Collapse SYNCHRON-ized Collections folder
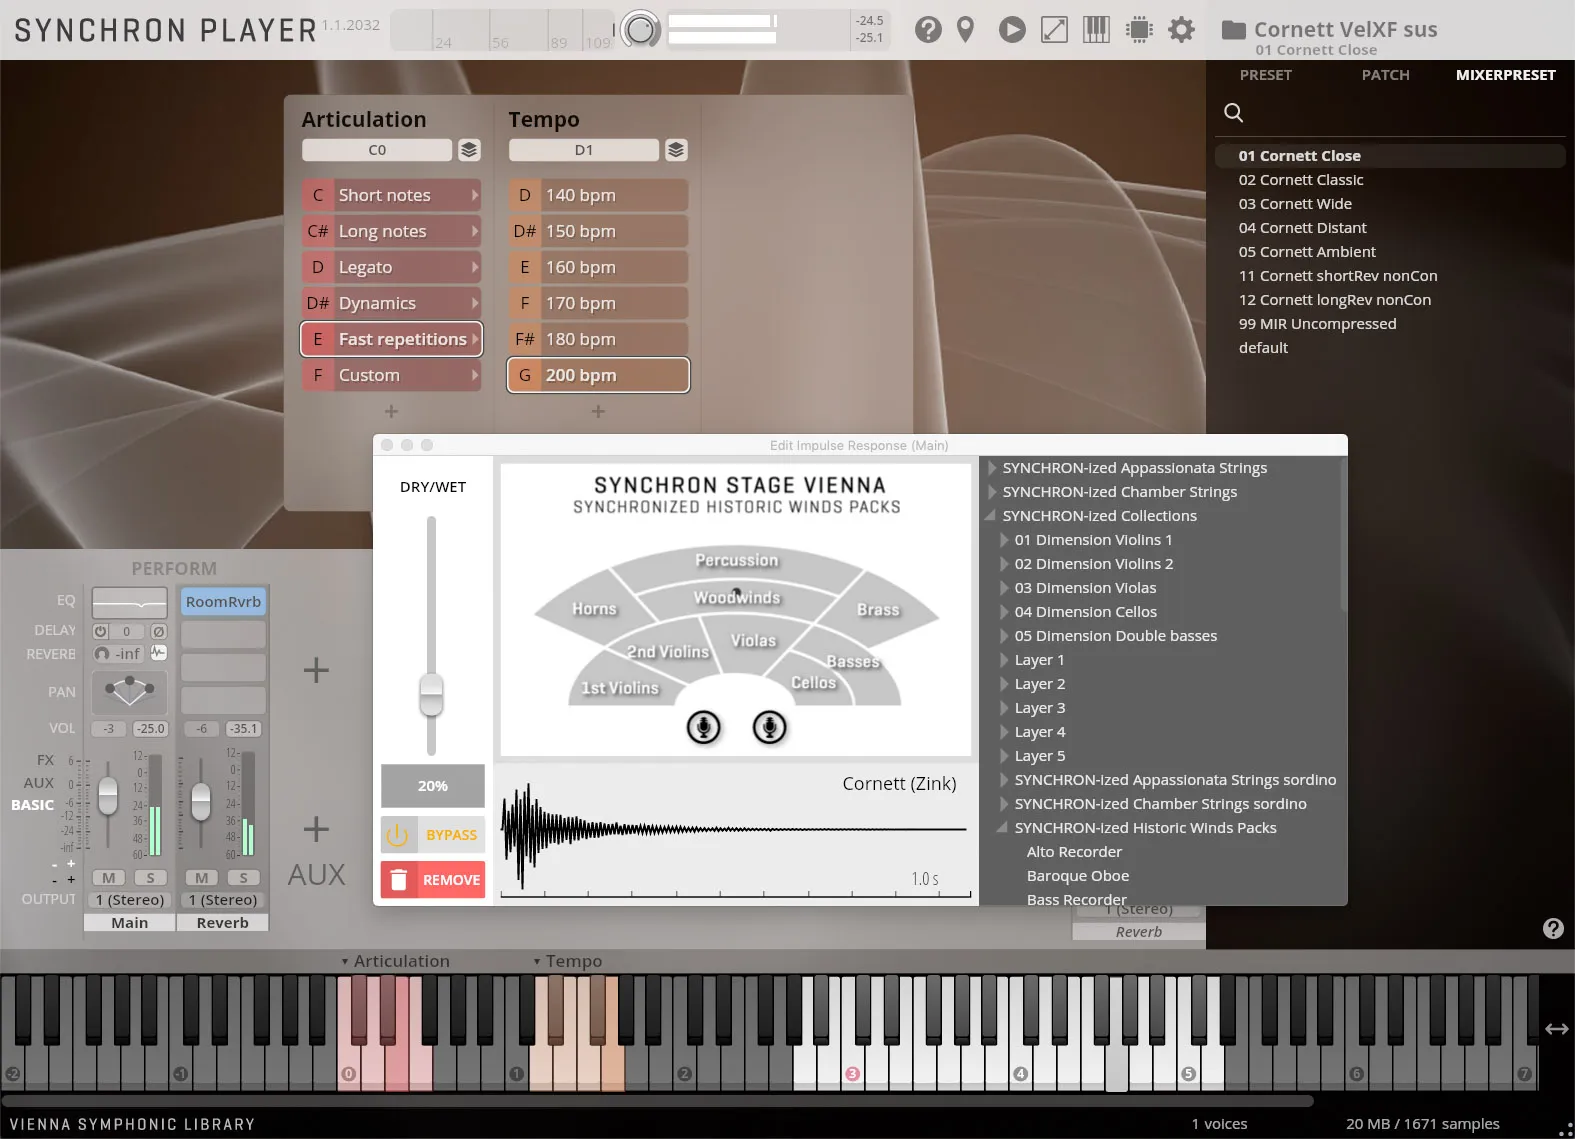 pos(991,516)
